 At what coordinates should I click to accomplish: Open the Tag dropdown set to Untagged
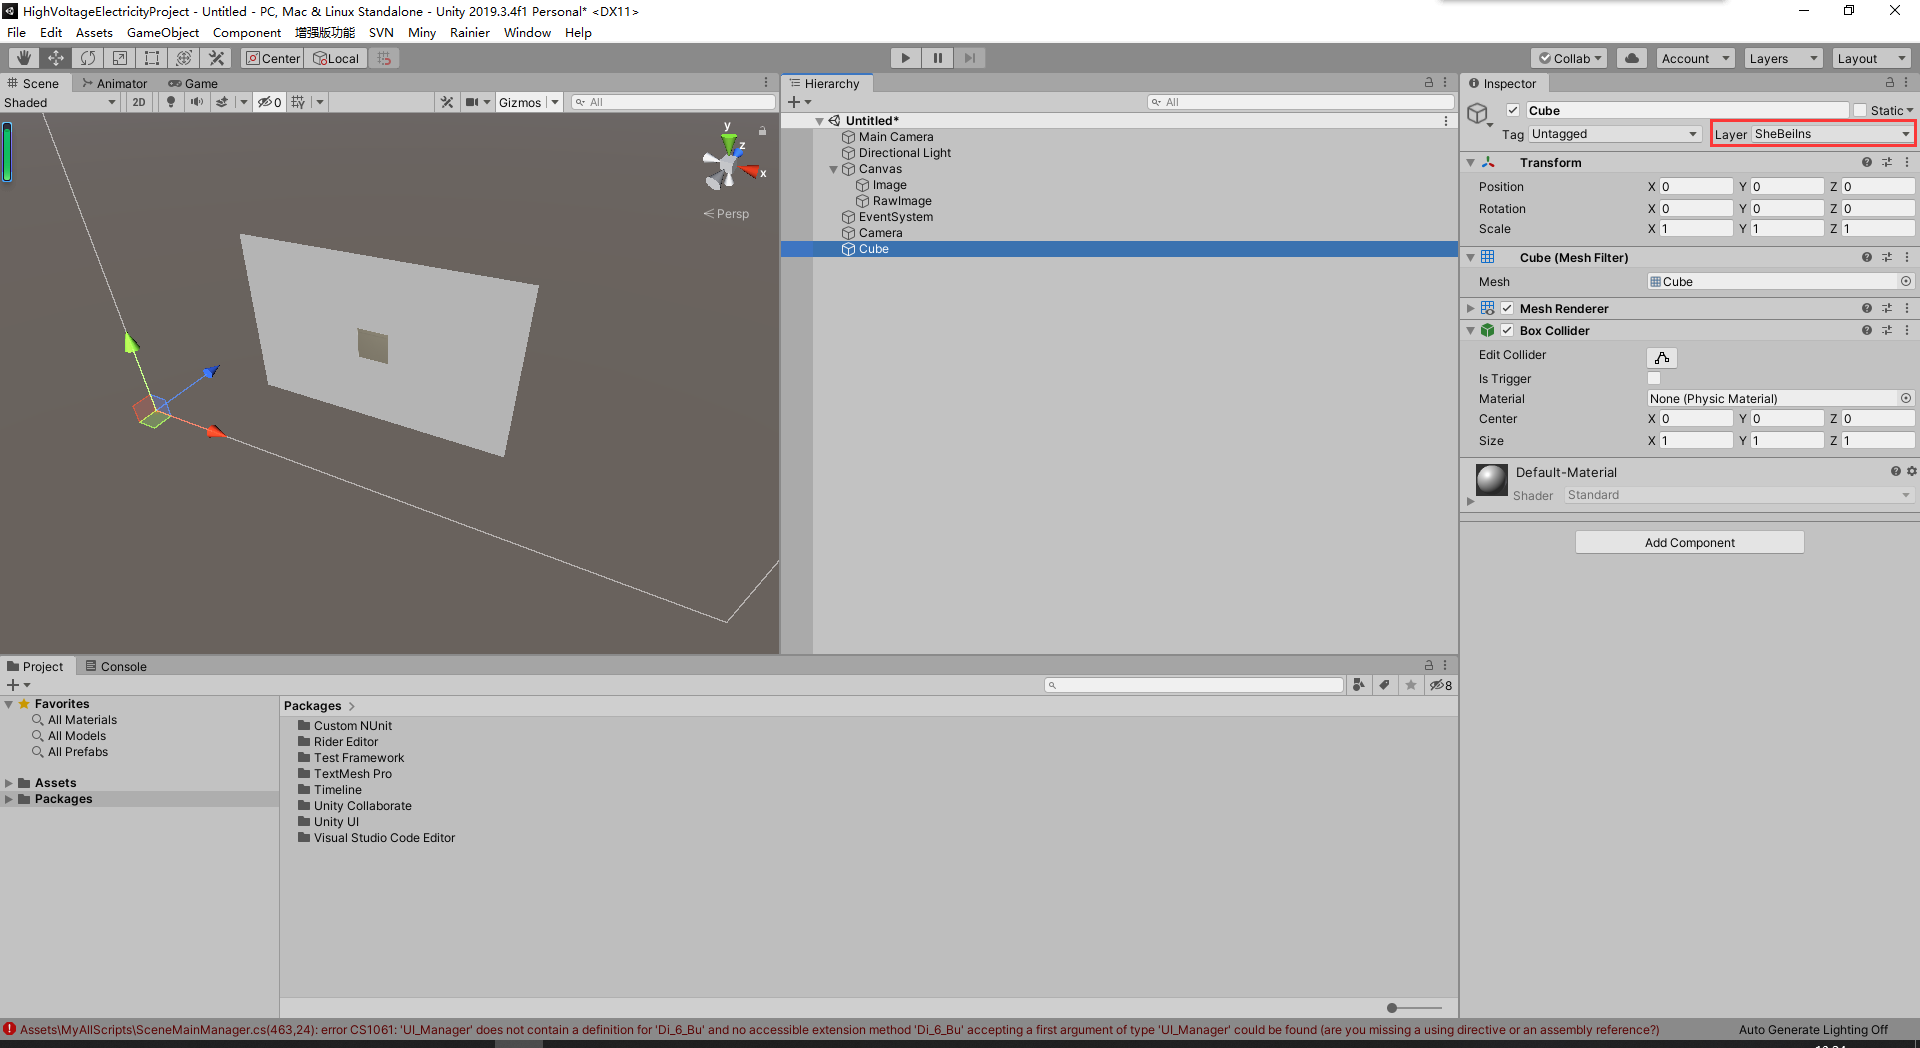[x=1613, y=133]
